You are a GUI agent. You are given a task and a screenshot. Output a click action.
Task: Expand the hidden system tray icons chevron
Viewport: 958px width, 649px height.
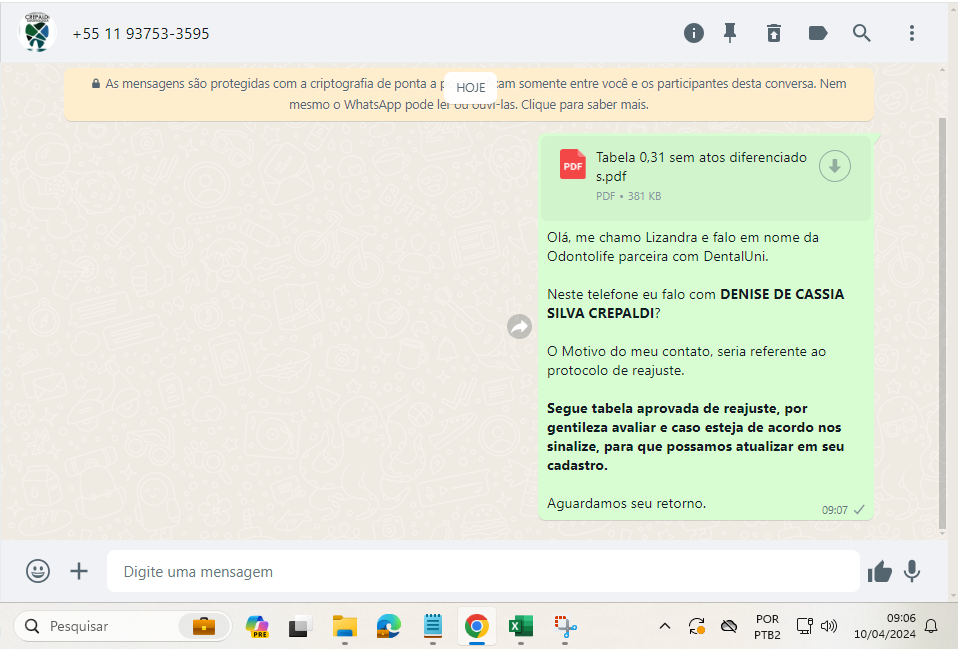665,626
